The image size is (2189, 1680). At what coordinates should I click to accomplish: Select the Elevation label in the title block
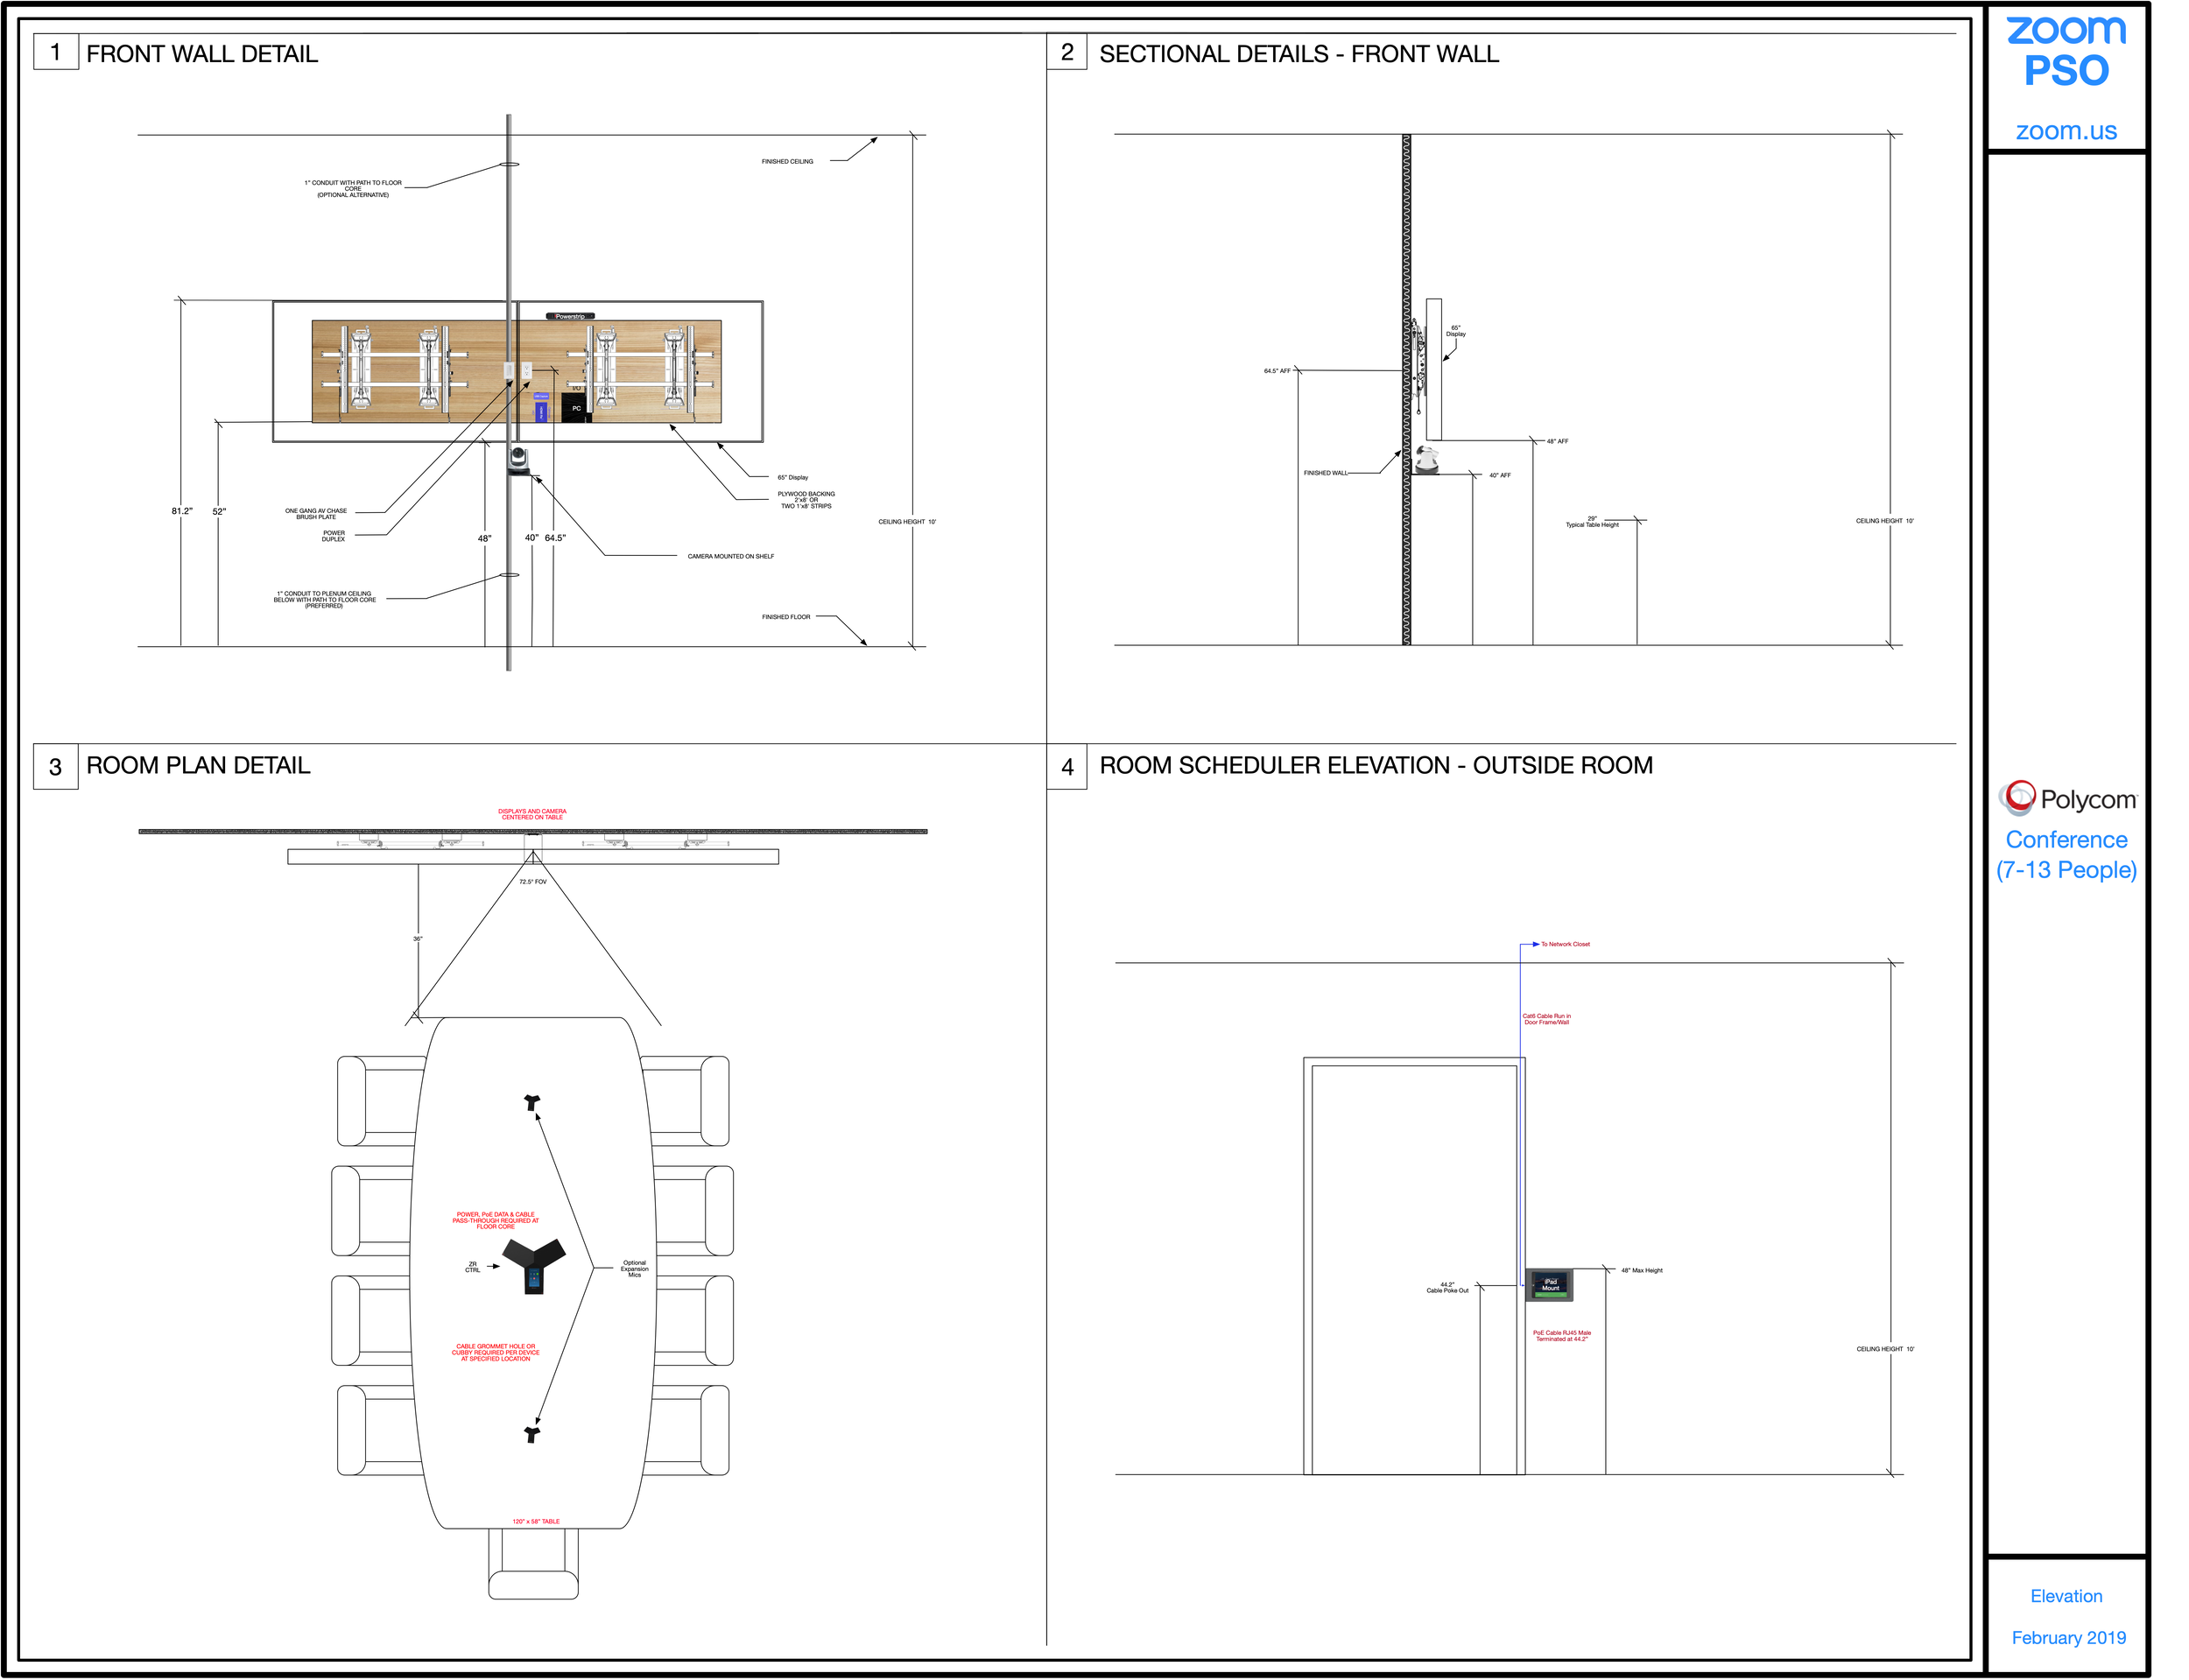pyautogui.click(x=2065, y=1596)
